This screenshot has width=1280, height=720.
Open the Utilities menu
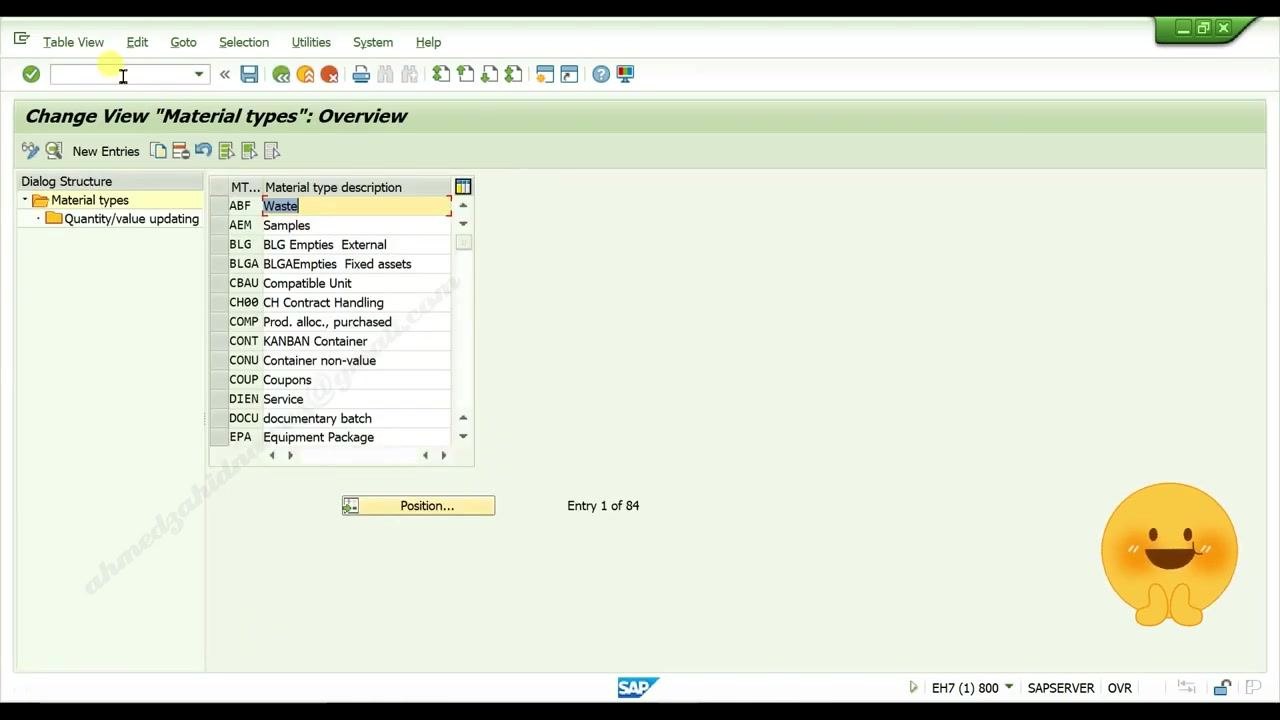tap(311, 42)
